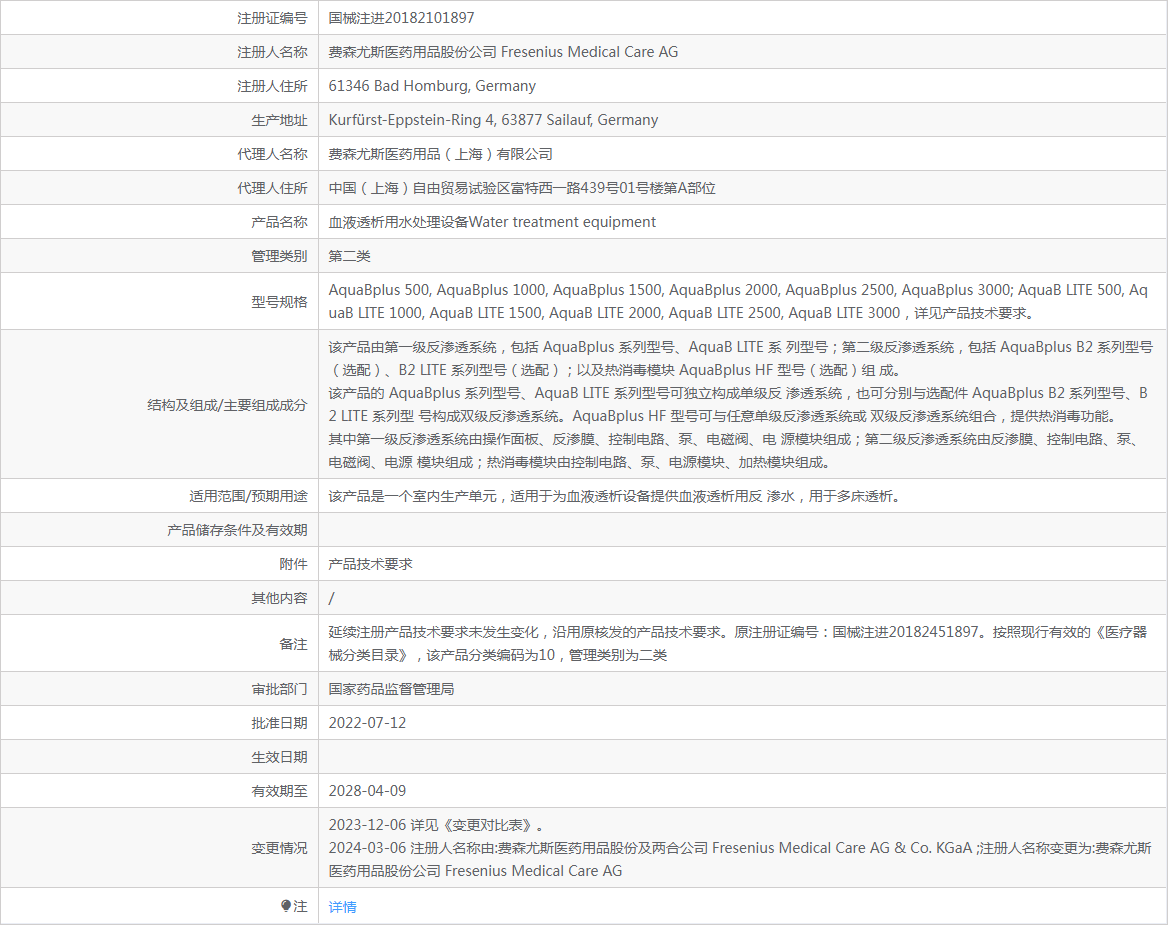The image size is (1169, 929).
Task: Open the 详情 link in the 注 row
Action: pos(342,907)
